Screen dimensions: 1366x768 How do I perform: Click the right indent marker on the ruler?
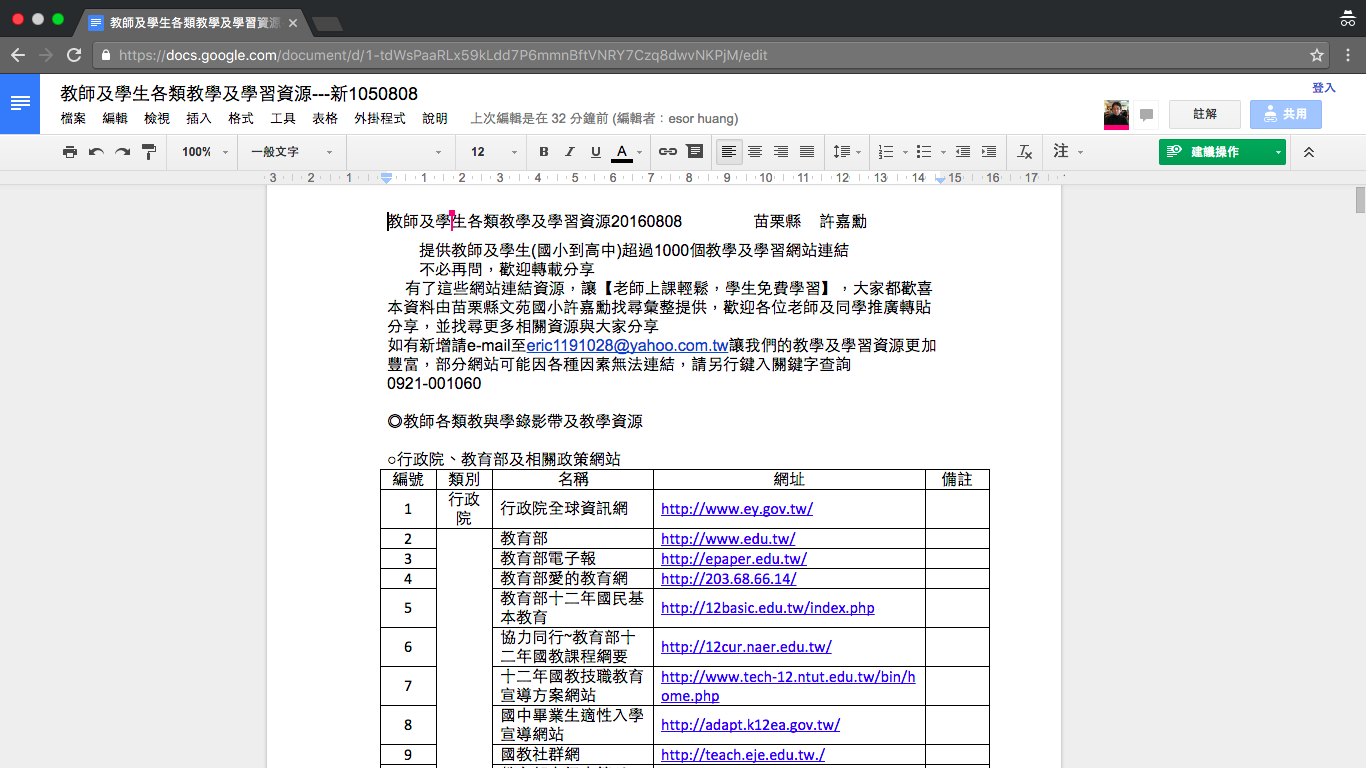[x=939, y=179]
